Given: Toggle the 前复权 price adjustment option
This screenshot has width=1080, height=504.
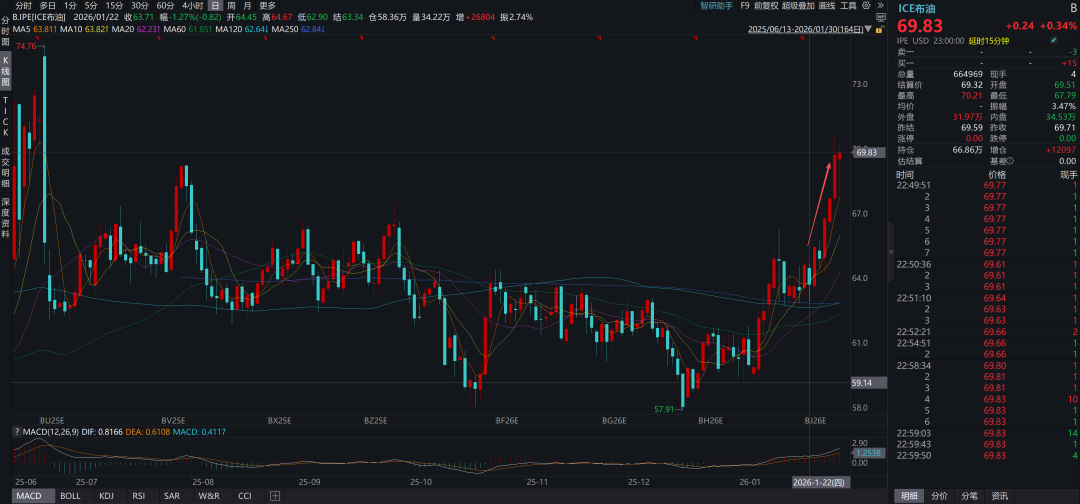Looking at the screenshot, I should (x=766, y=5).
